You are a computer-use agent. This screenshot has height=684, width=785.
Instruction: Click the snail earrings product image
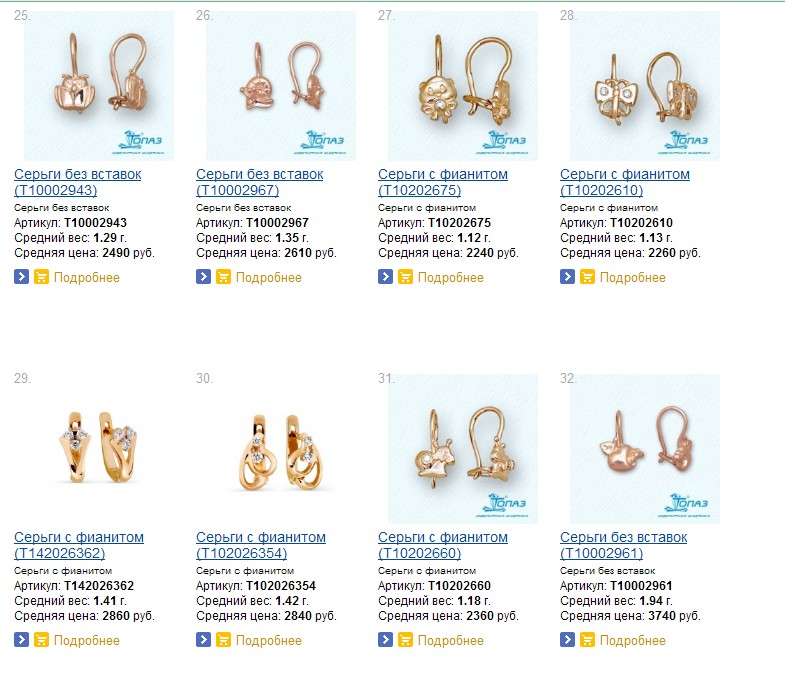tap(463, 449)
